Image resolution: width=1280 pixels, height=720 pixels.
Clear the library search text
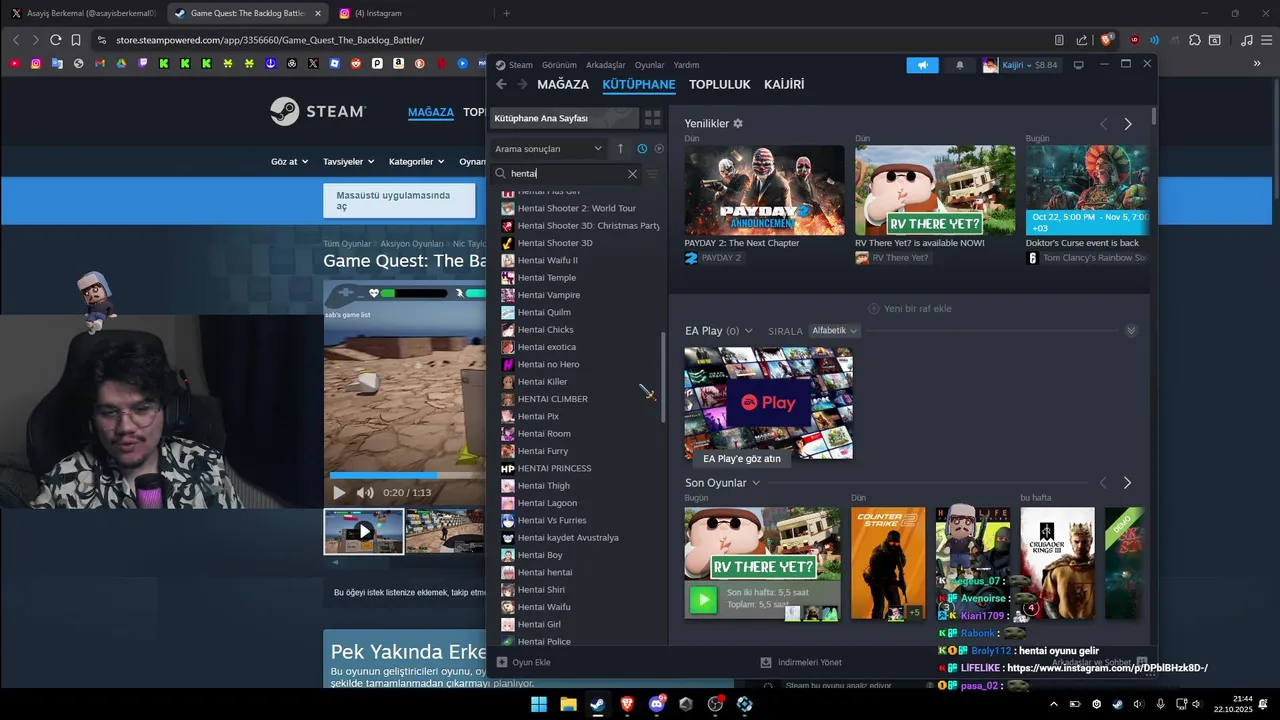632,174
